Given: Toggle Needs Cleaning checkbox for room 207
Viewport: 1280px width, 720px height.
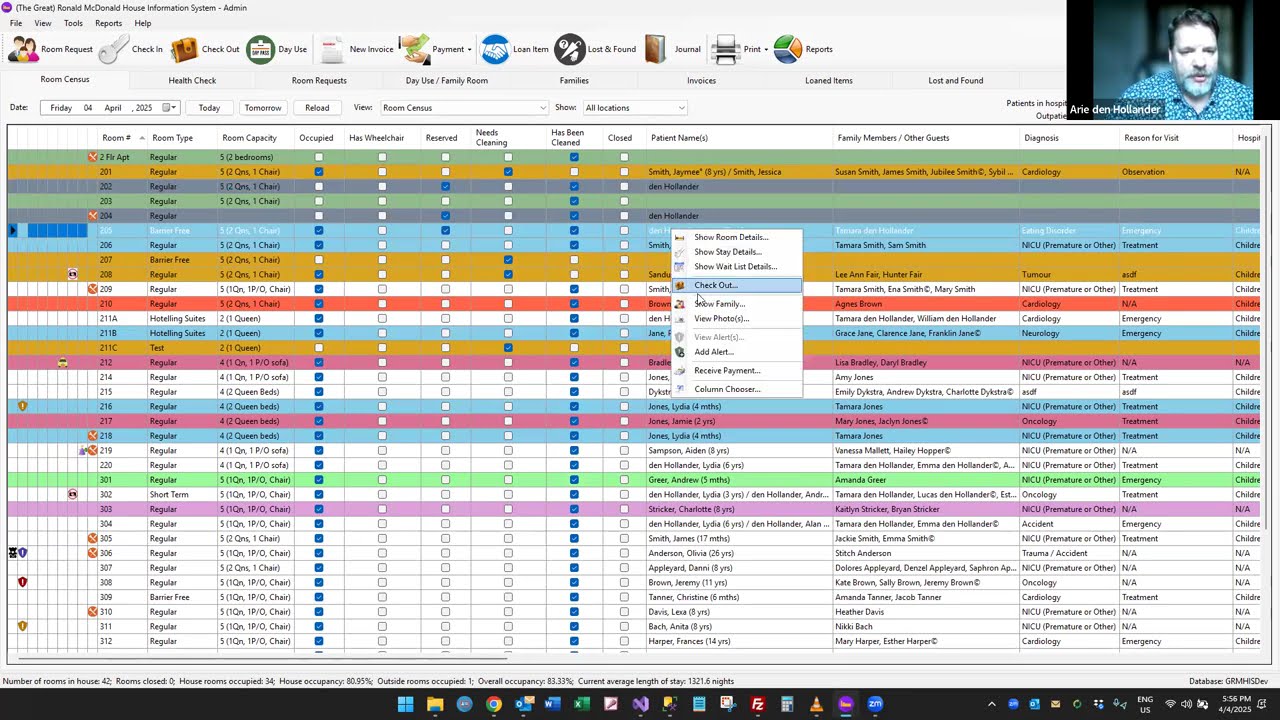Looking at the screenshot, I should click(508, 260).
